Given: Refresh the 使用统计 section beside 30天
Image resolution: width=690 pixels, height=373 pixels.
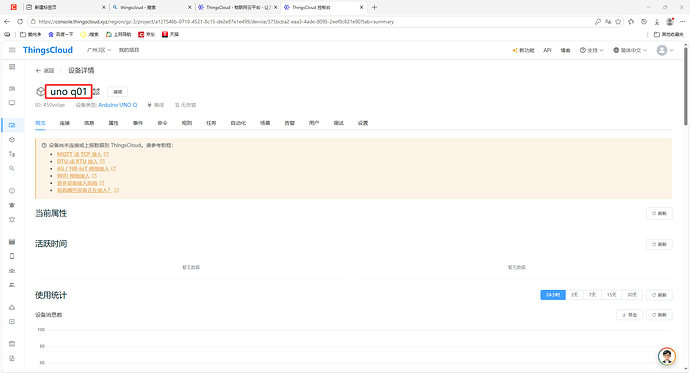Looking at the screenshot, I should 659,295.
